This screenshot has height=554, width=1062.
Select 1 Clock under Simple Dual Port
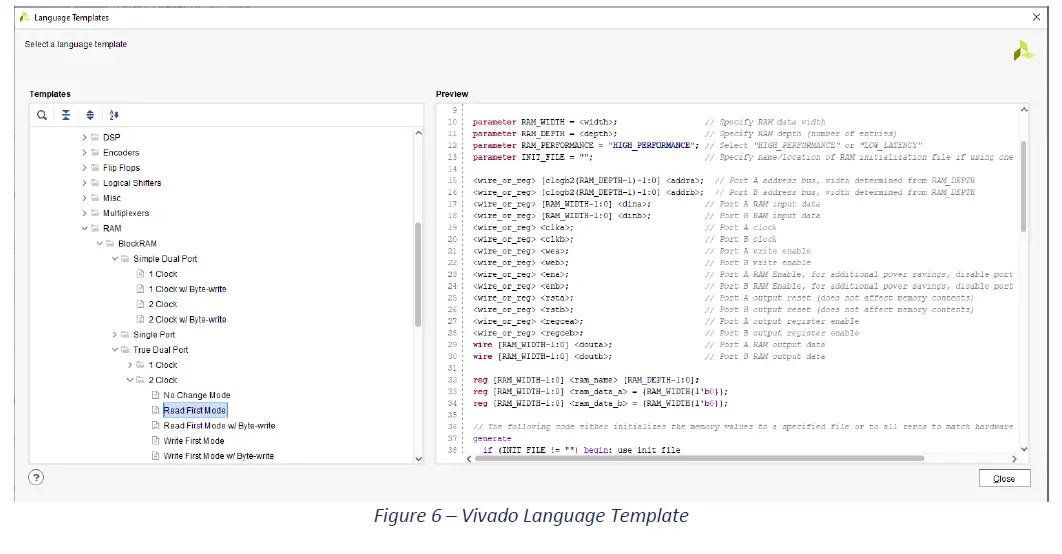pos(163,274)
